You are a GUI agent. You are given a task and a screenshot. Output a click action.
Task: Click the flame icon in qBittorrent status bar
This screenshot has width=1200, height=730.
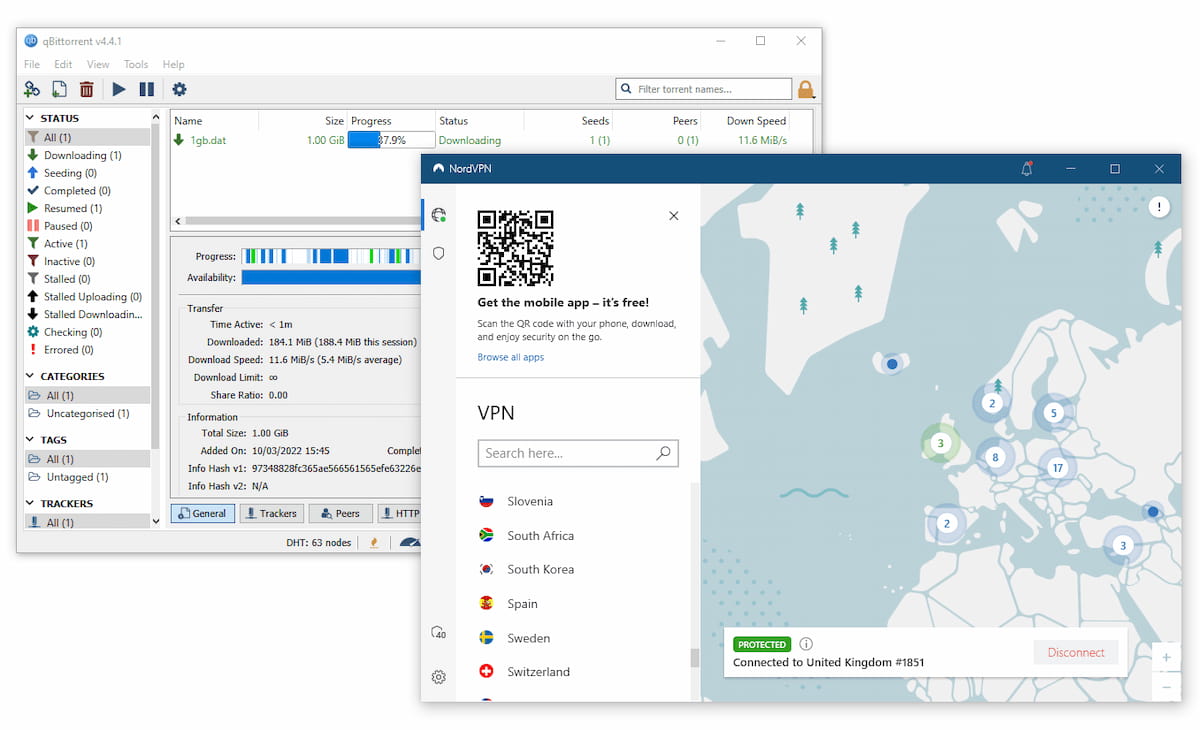(375, 543)
